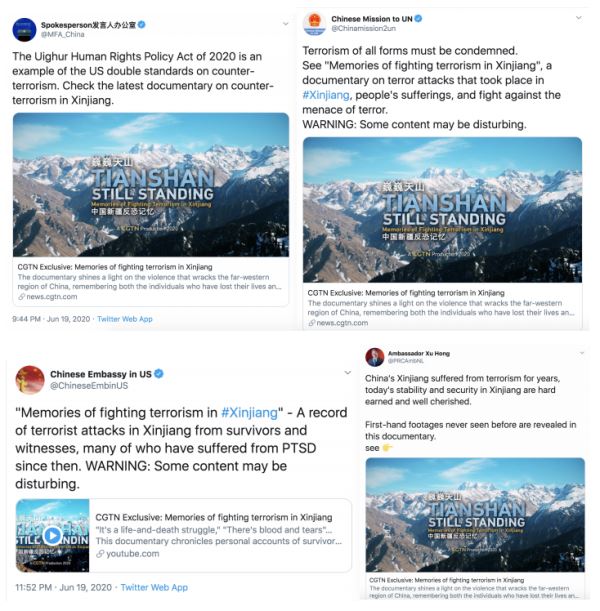Click #Xinjiang hashtag in Chinese Embassy tweet

pyautogui.click(x=249, y=413)
